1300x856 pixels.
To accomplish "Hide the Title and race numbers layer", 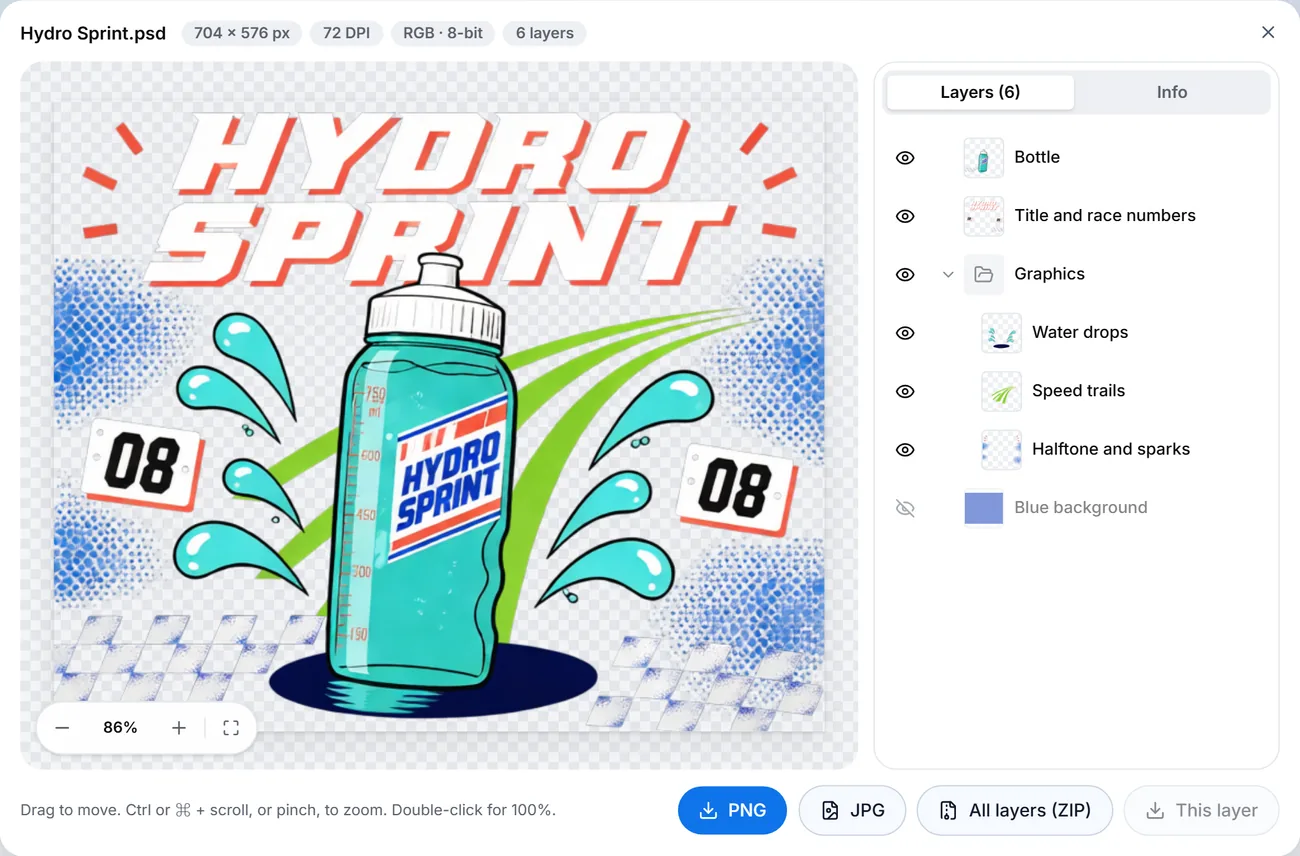I will pyautogui.click(x=905, y=216).
